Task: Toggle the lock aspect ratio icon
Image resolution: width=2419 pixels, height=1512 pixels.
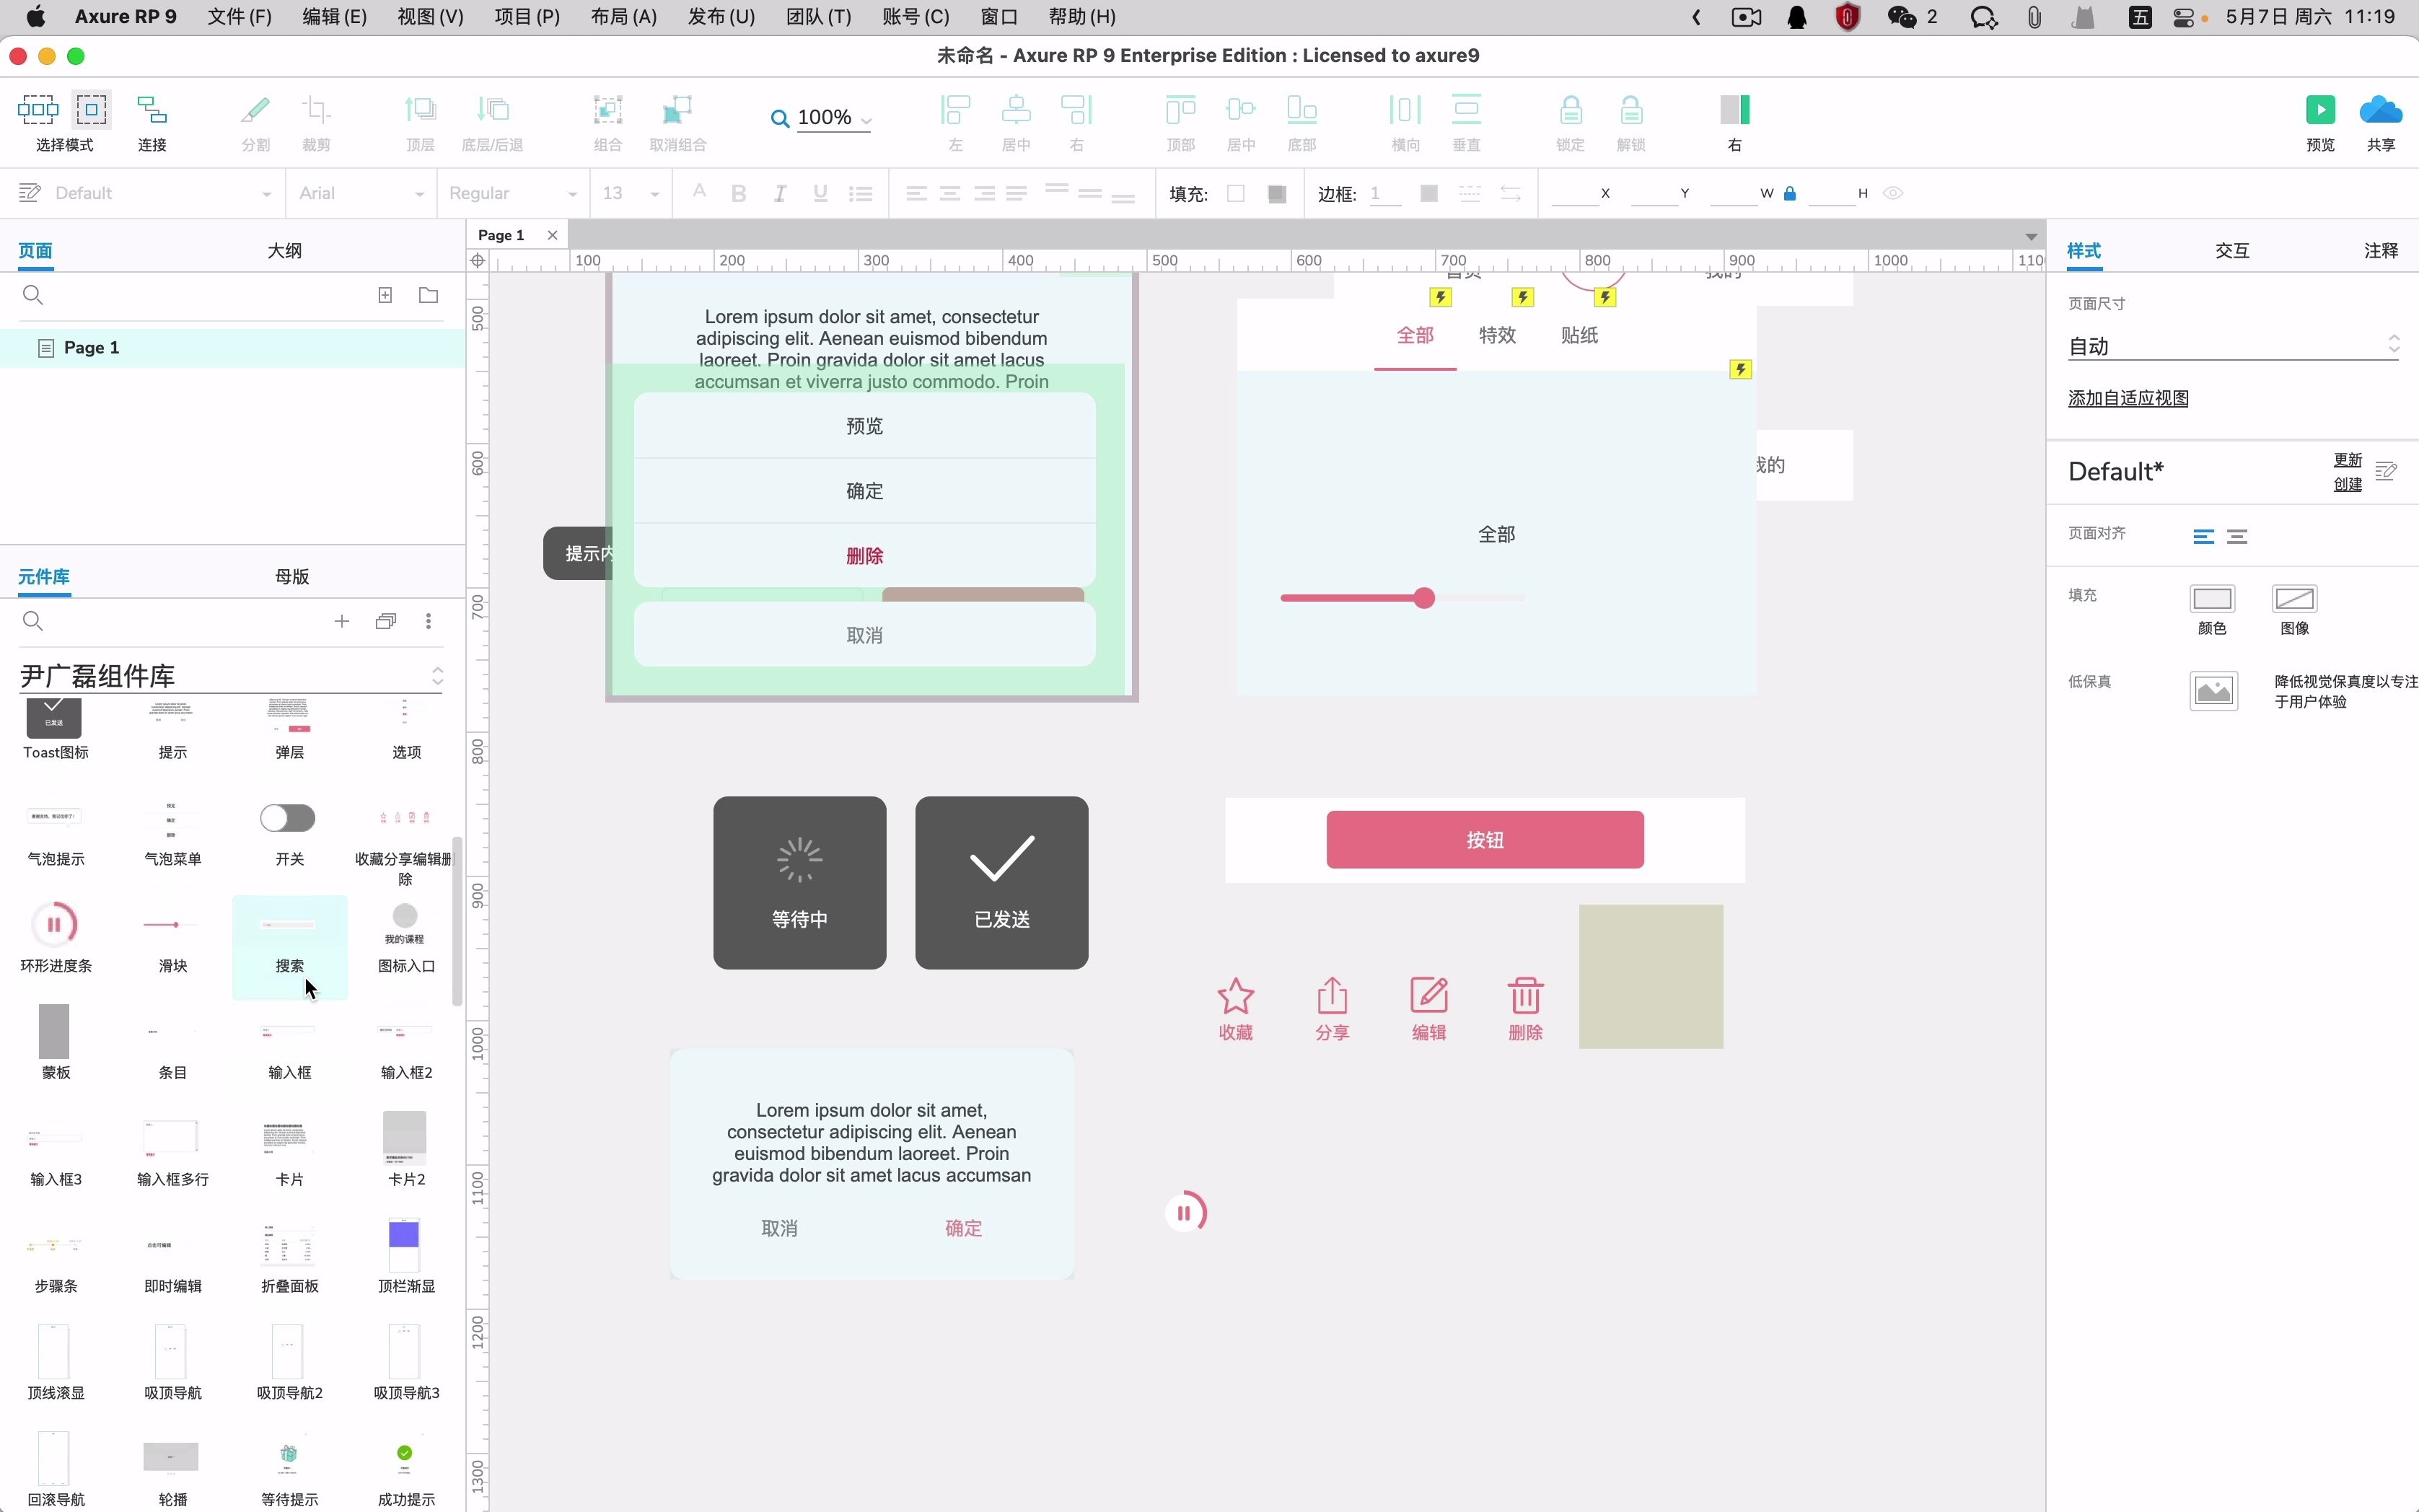Action: coord(1790,194)
